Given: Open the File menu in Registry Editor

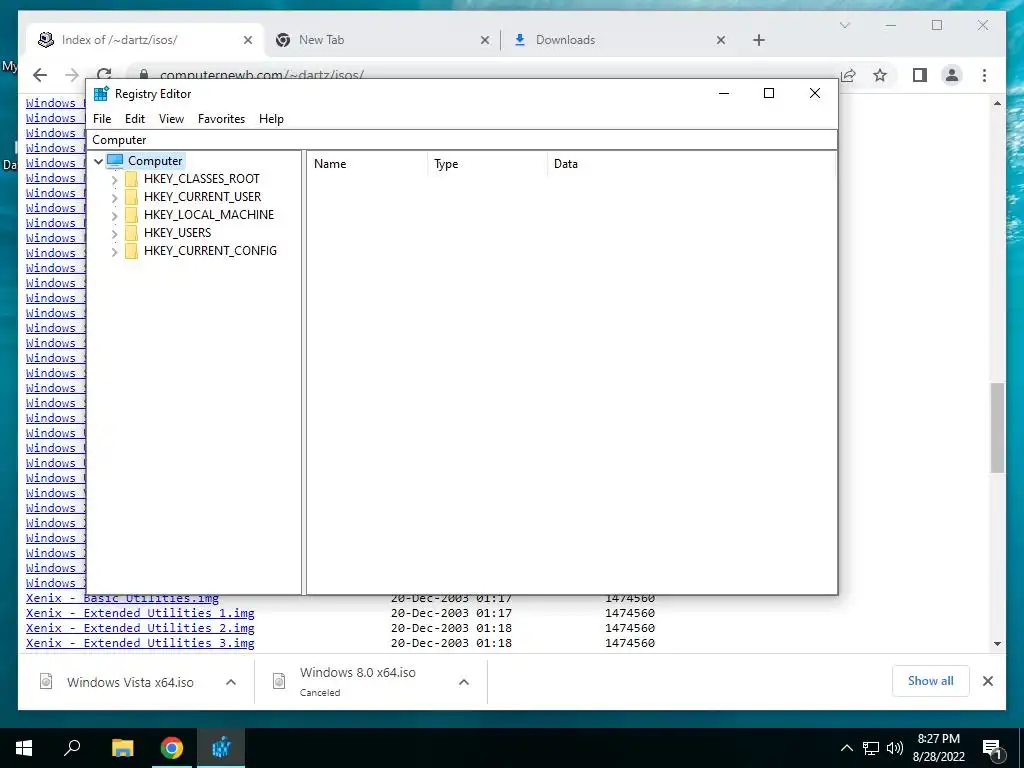Looking at the screenshot, I should point(102,119).
